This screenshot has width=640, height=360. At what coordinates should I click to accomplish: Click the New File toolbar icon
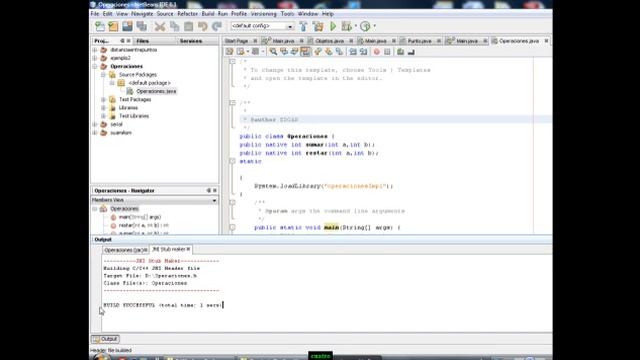[x=100, y=27]
